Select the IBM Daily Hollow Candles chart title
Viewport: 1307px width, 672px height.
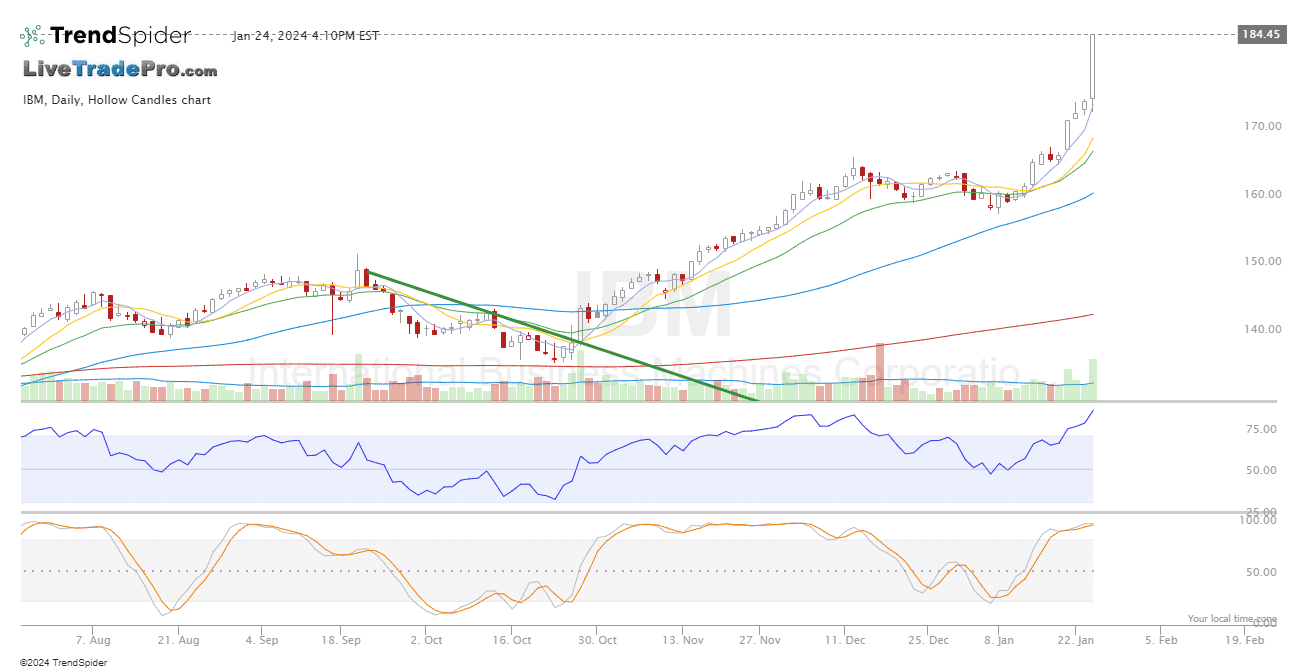click(117, 100)
